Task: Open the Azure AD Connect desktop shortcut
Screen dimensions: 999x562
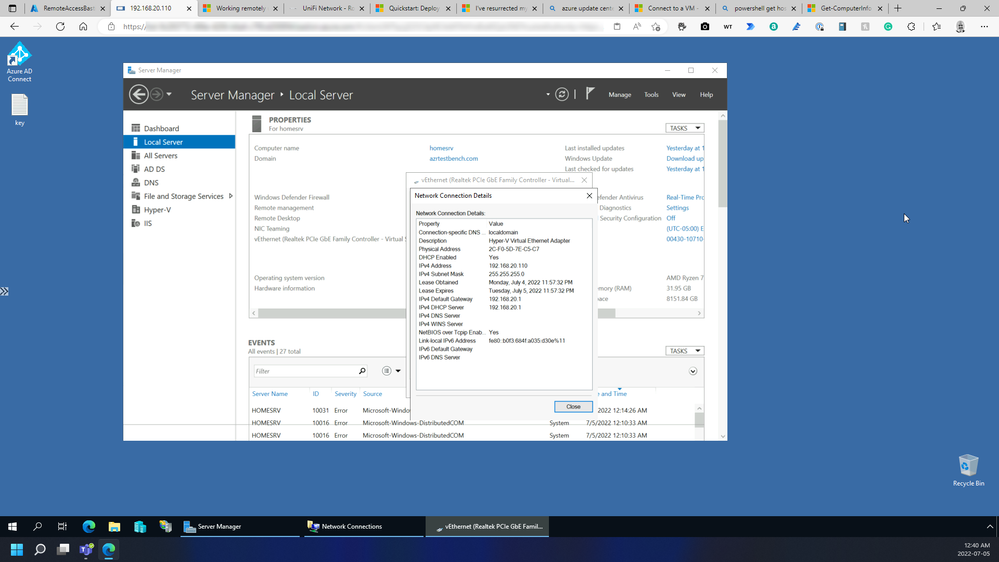Action: (19, 62)
